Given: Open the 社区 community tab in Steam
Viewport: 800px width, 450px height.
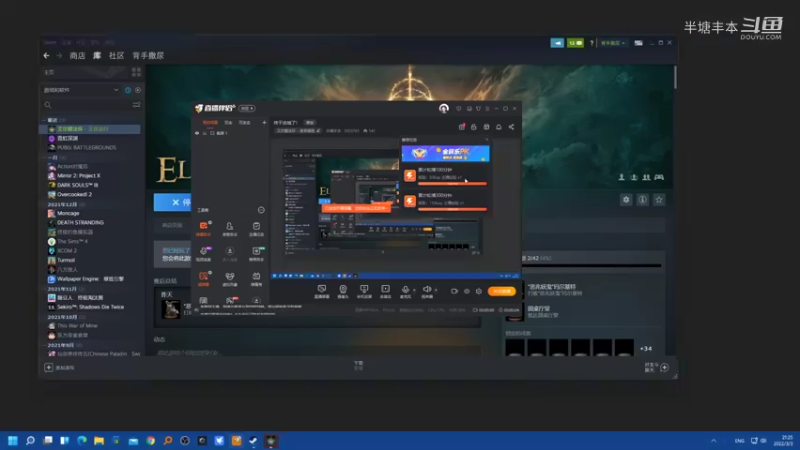Looking at the screenshot, I should [x=116, y=55].
